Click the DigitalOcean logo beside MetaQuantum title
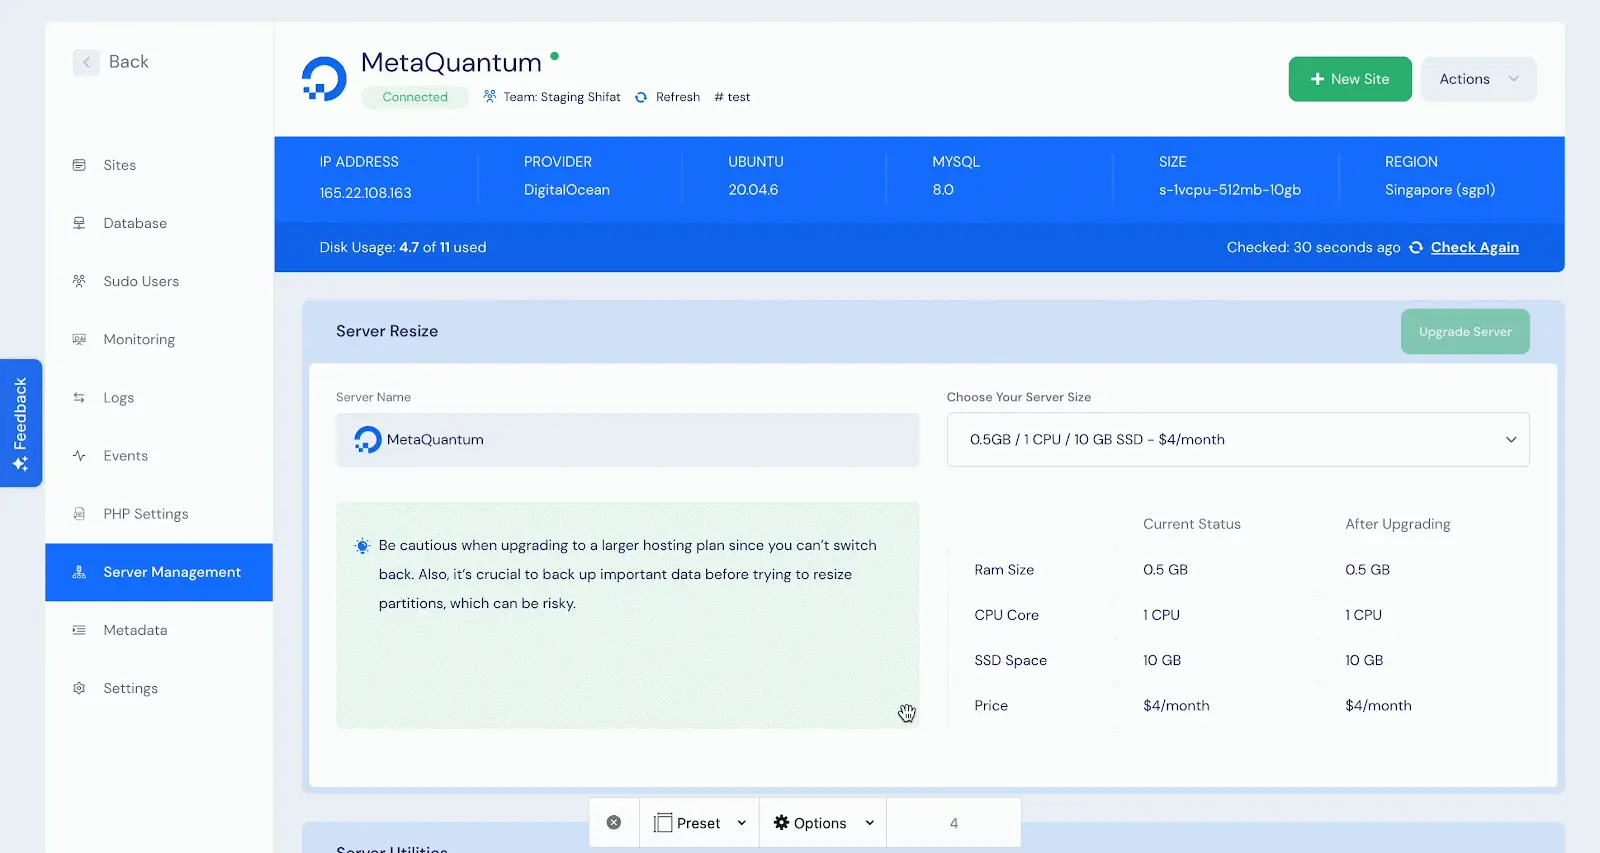This screenshot has height=853, width=1600. point(324,79)
